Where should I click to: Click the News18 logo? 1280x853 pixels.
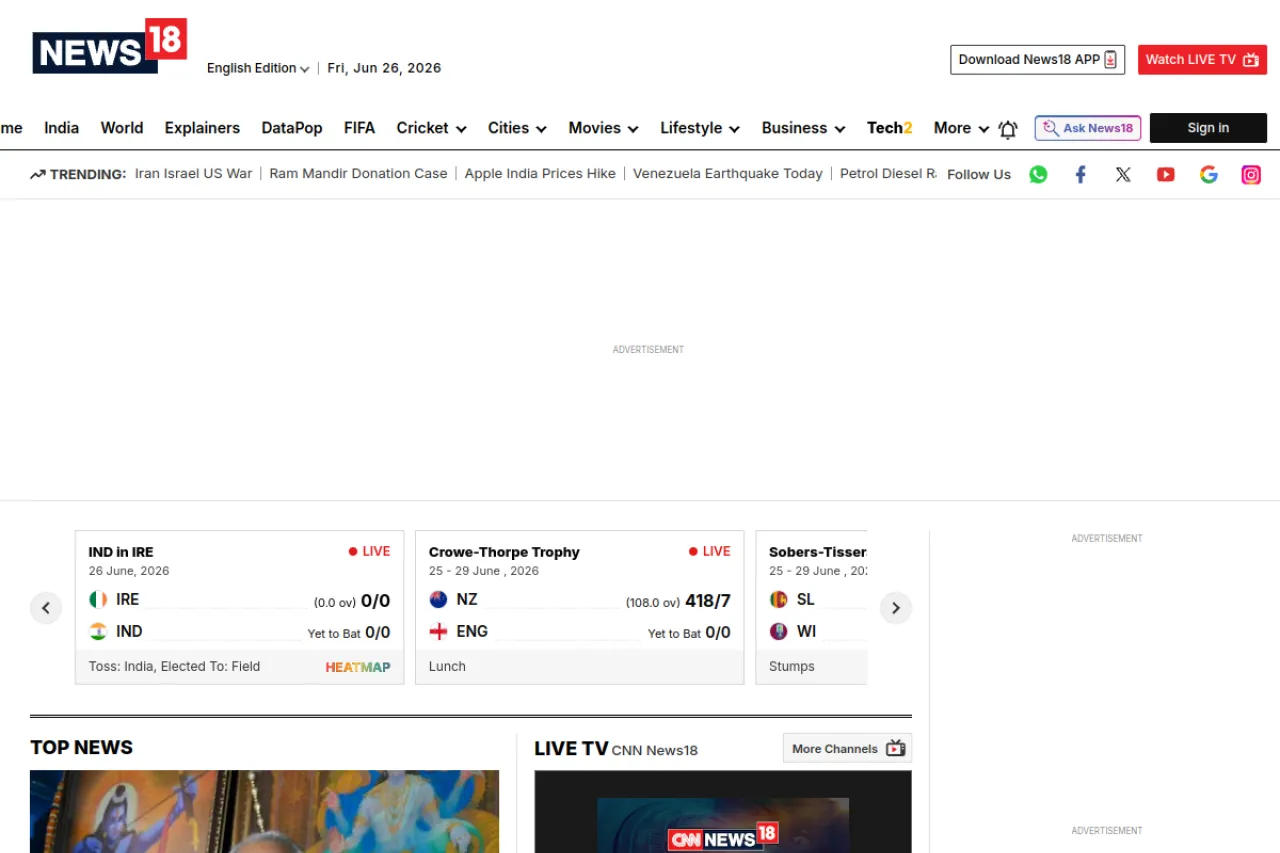[110, 46]
